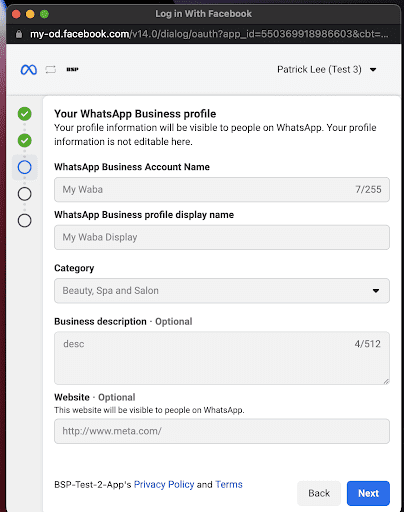
Task: Click the Meta infinity logo
Action: (29, 70)
